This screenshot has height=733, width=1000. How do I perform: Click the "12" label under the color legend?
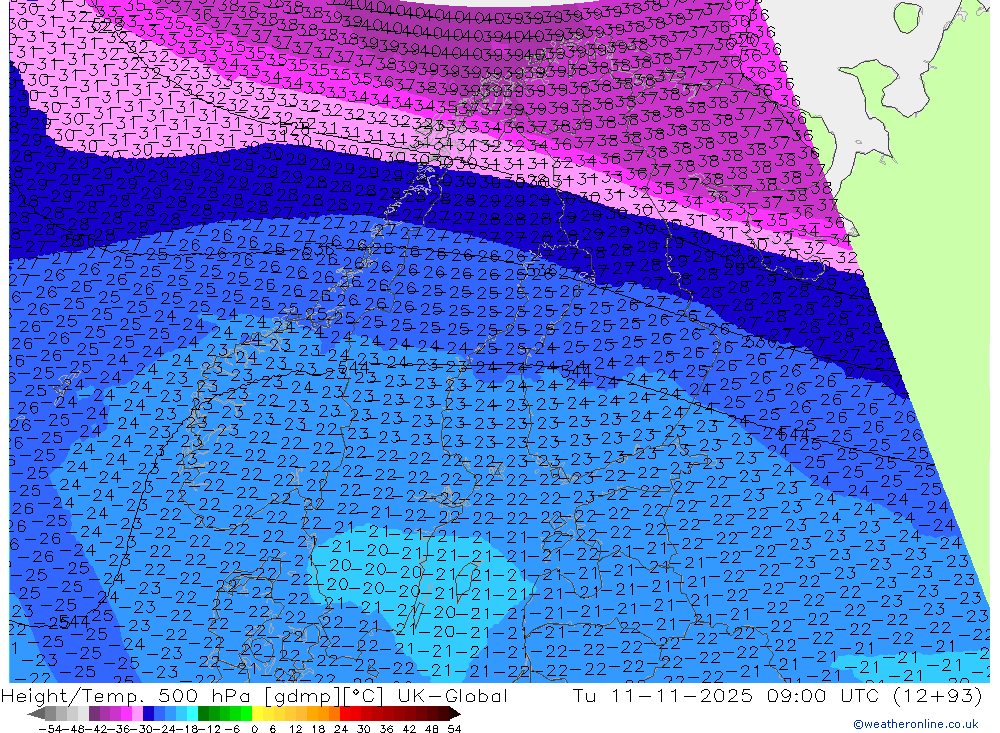pos(296,729)
